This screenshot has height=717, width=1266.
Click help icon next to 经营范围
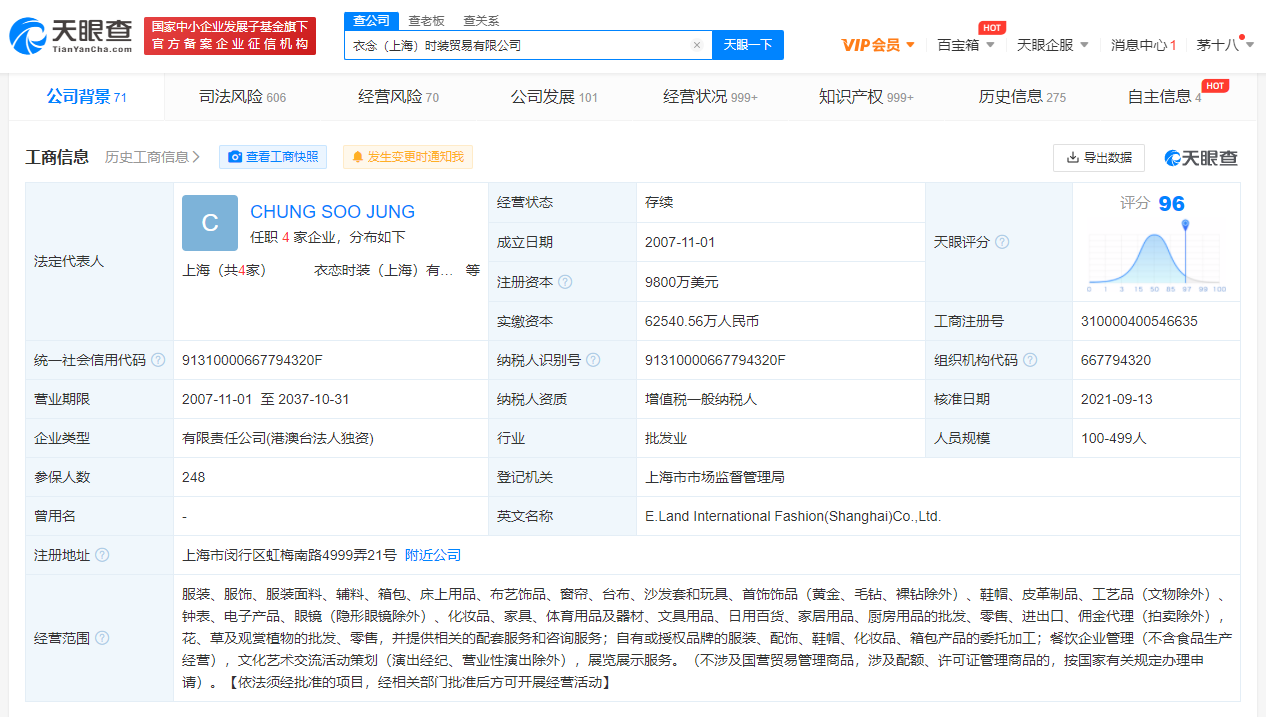[102, 638]
